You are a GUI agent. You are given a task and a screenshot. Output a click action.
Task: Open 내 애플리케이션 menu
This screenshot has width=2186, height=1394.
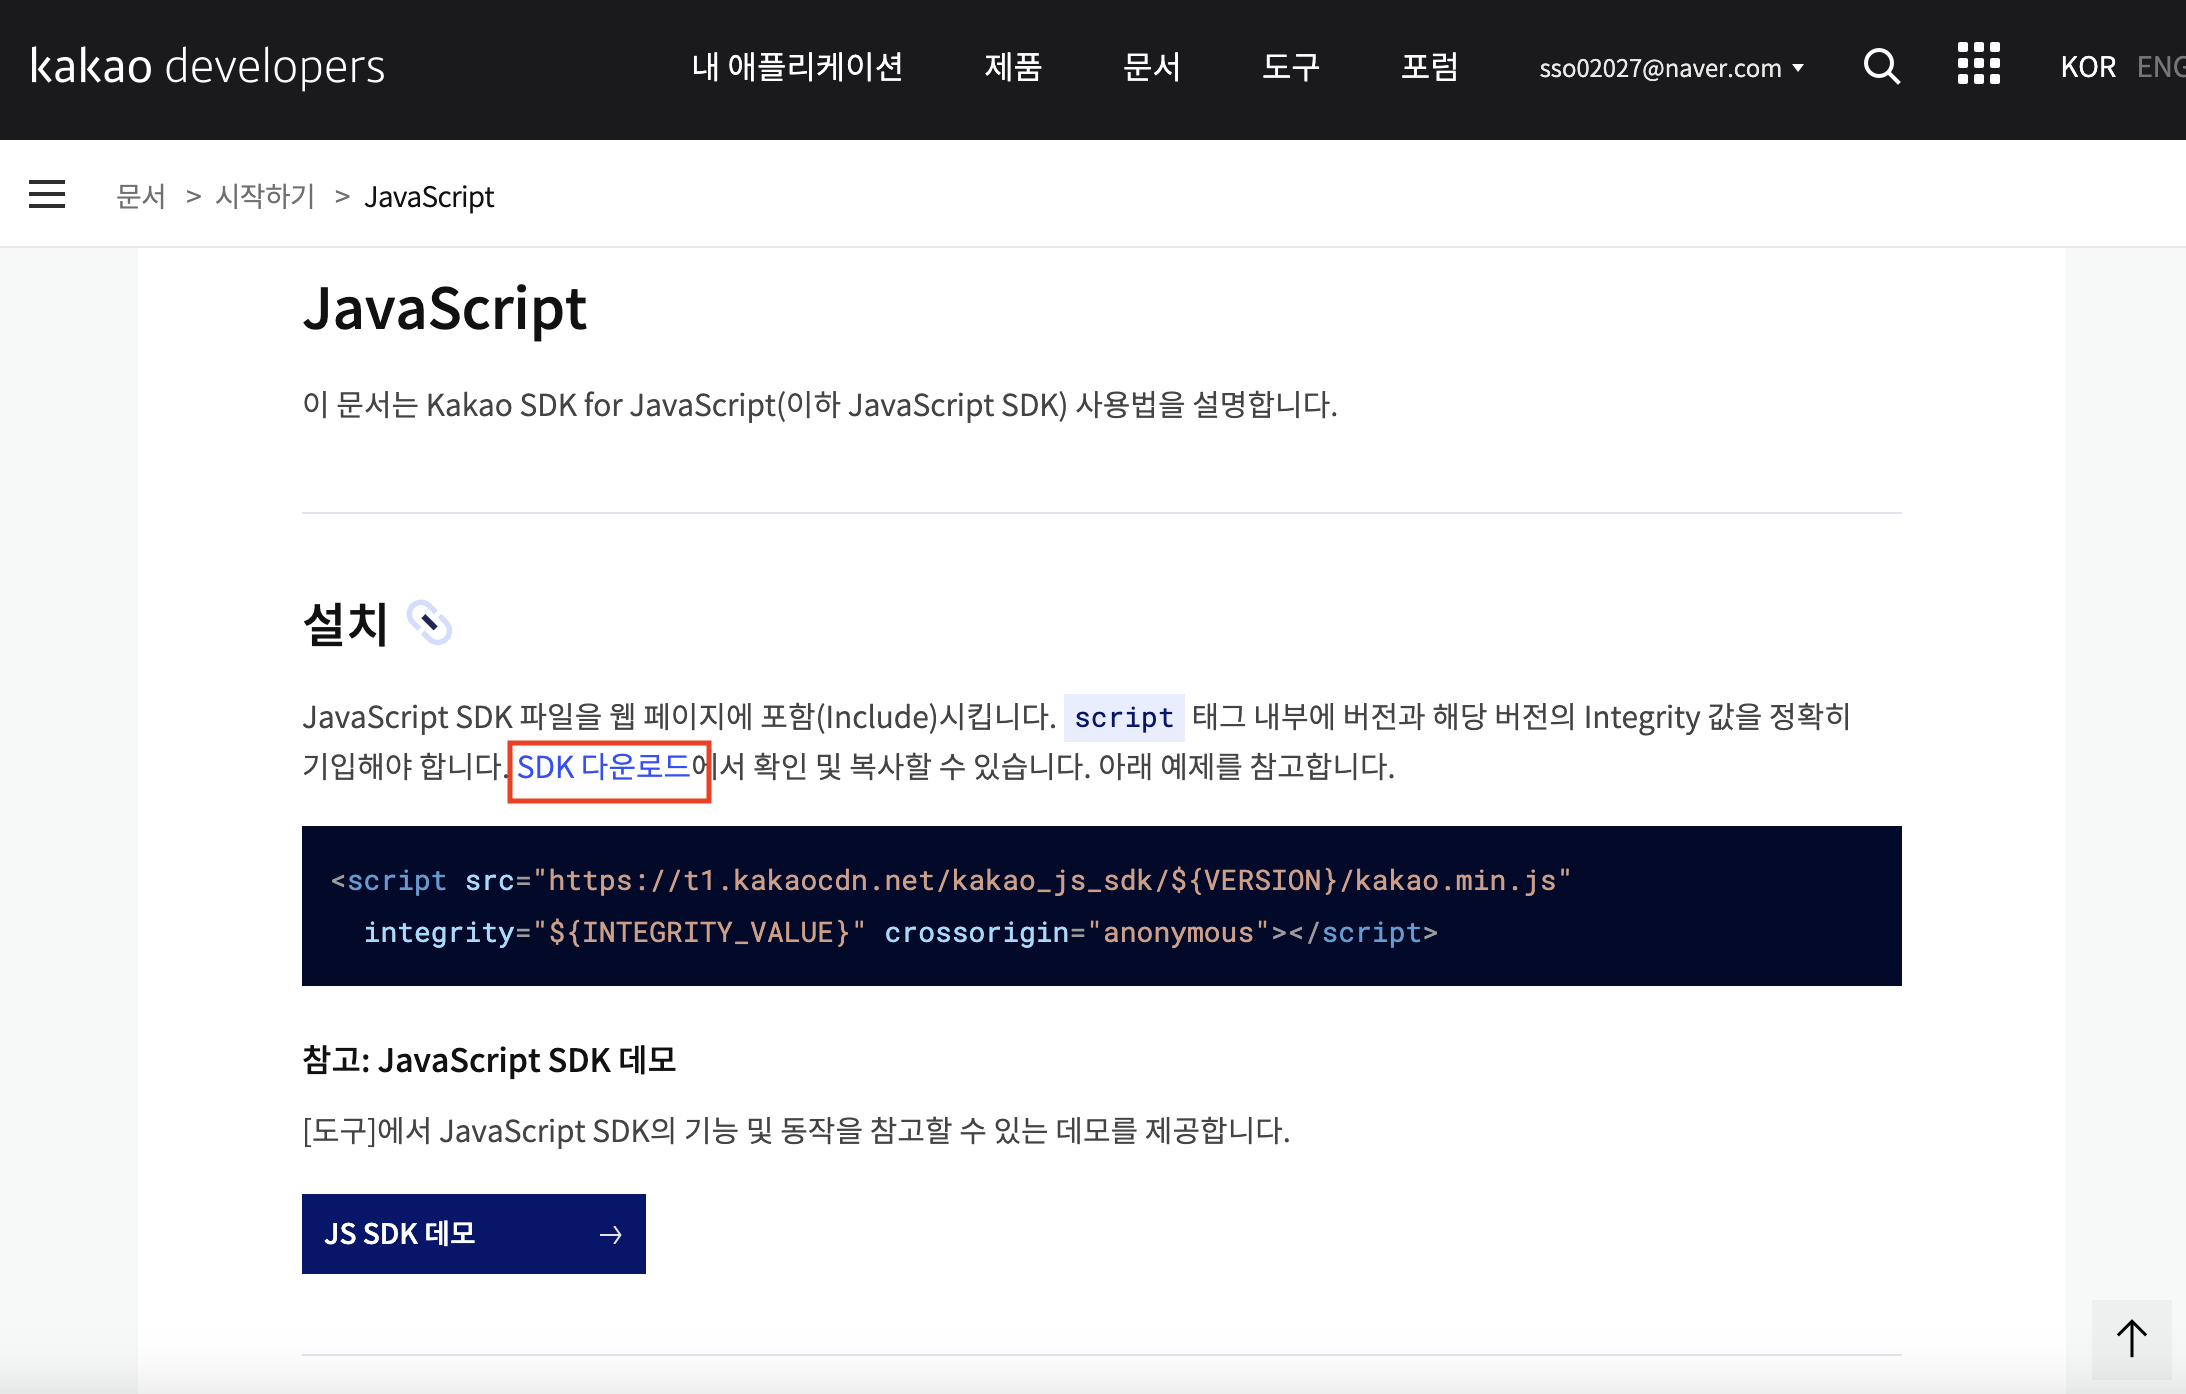[797, 67]
